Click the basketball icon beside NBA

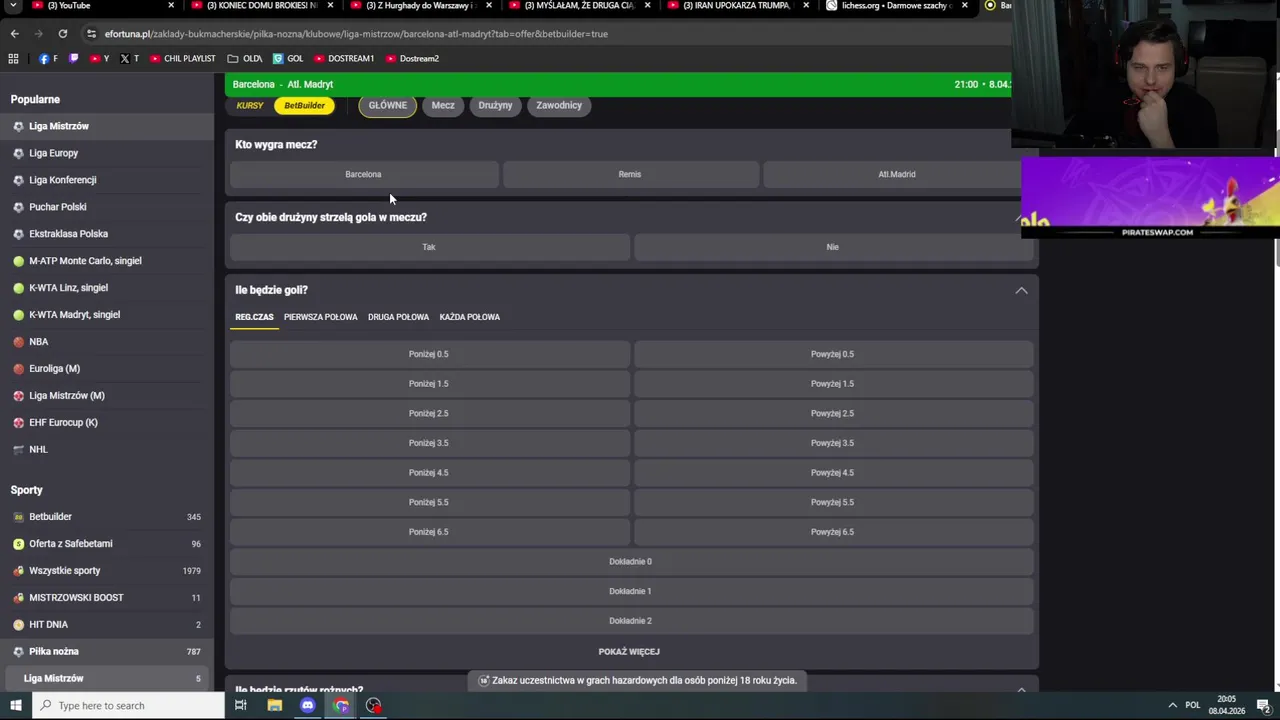click(19, 342)
